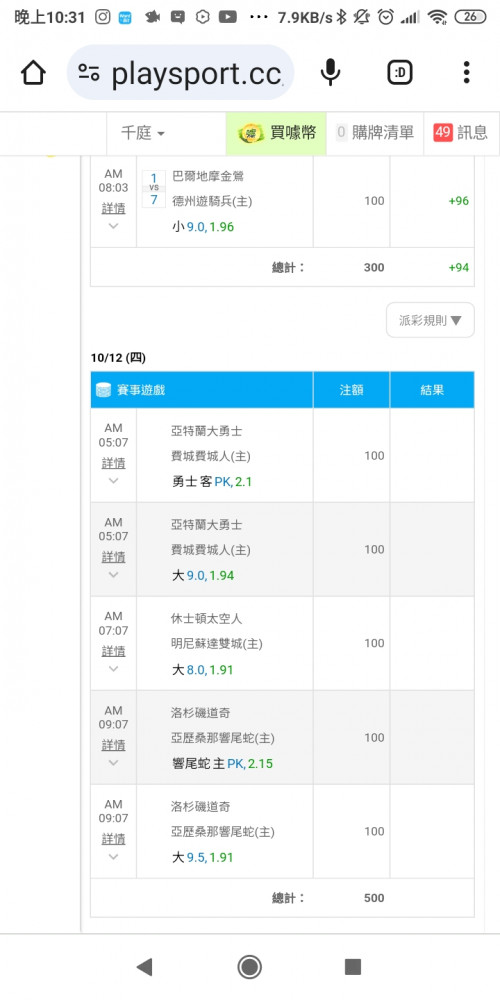Open the 千庭 user dropdown

(143, 133)
